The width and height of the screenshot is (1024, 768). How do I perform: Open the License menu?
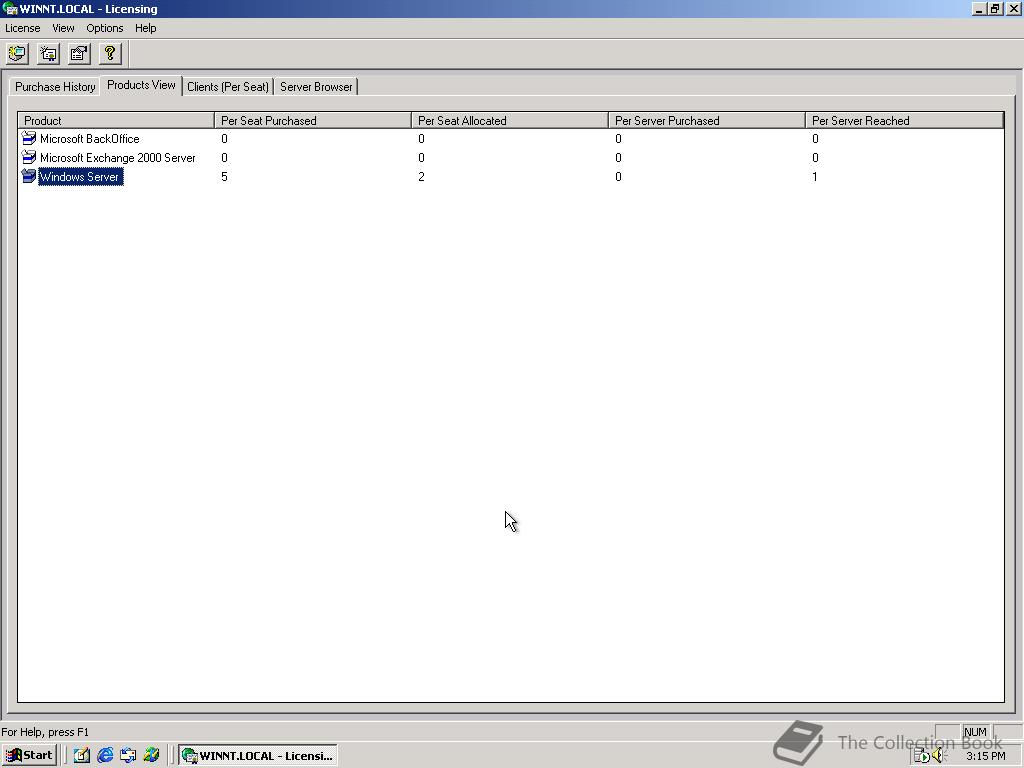[22, 28]
